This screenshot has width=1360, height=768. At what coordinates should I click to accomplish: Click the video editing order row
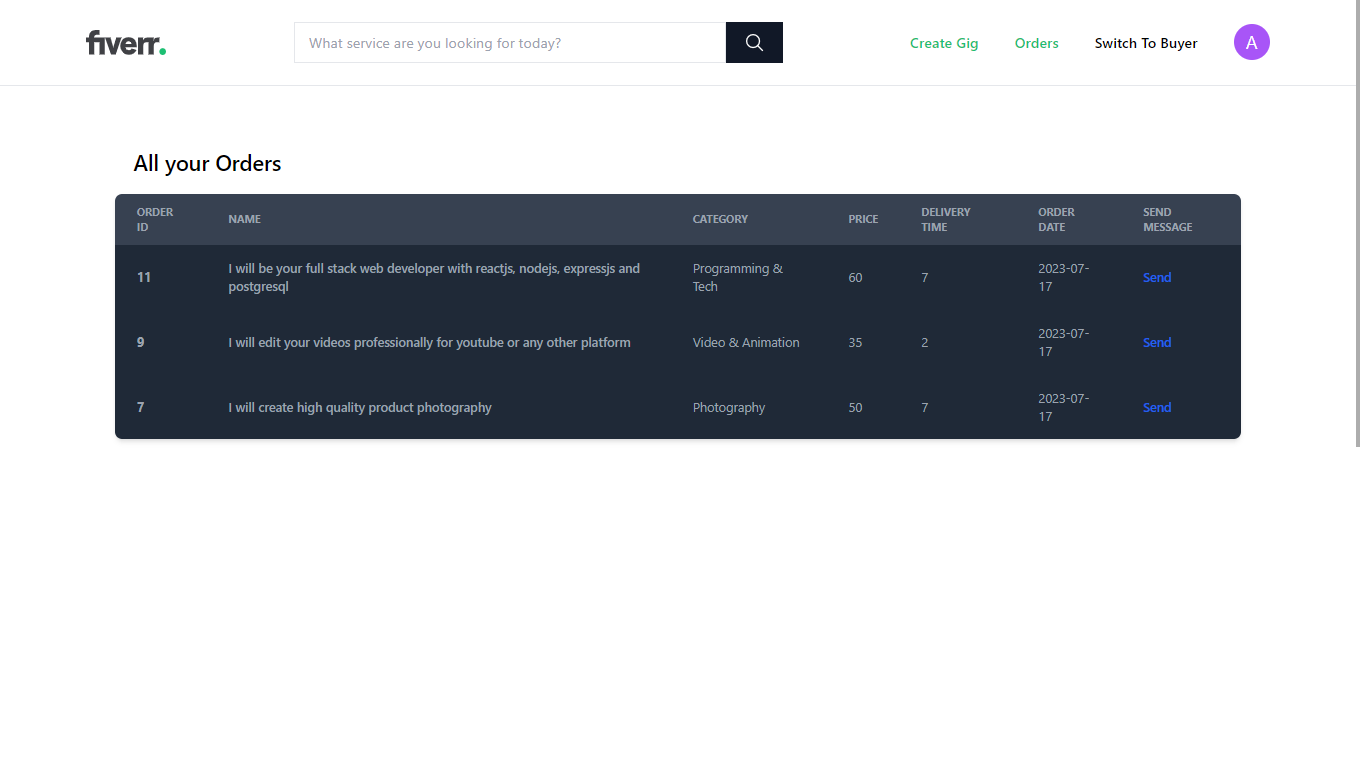point(429,342)
